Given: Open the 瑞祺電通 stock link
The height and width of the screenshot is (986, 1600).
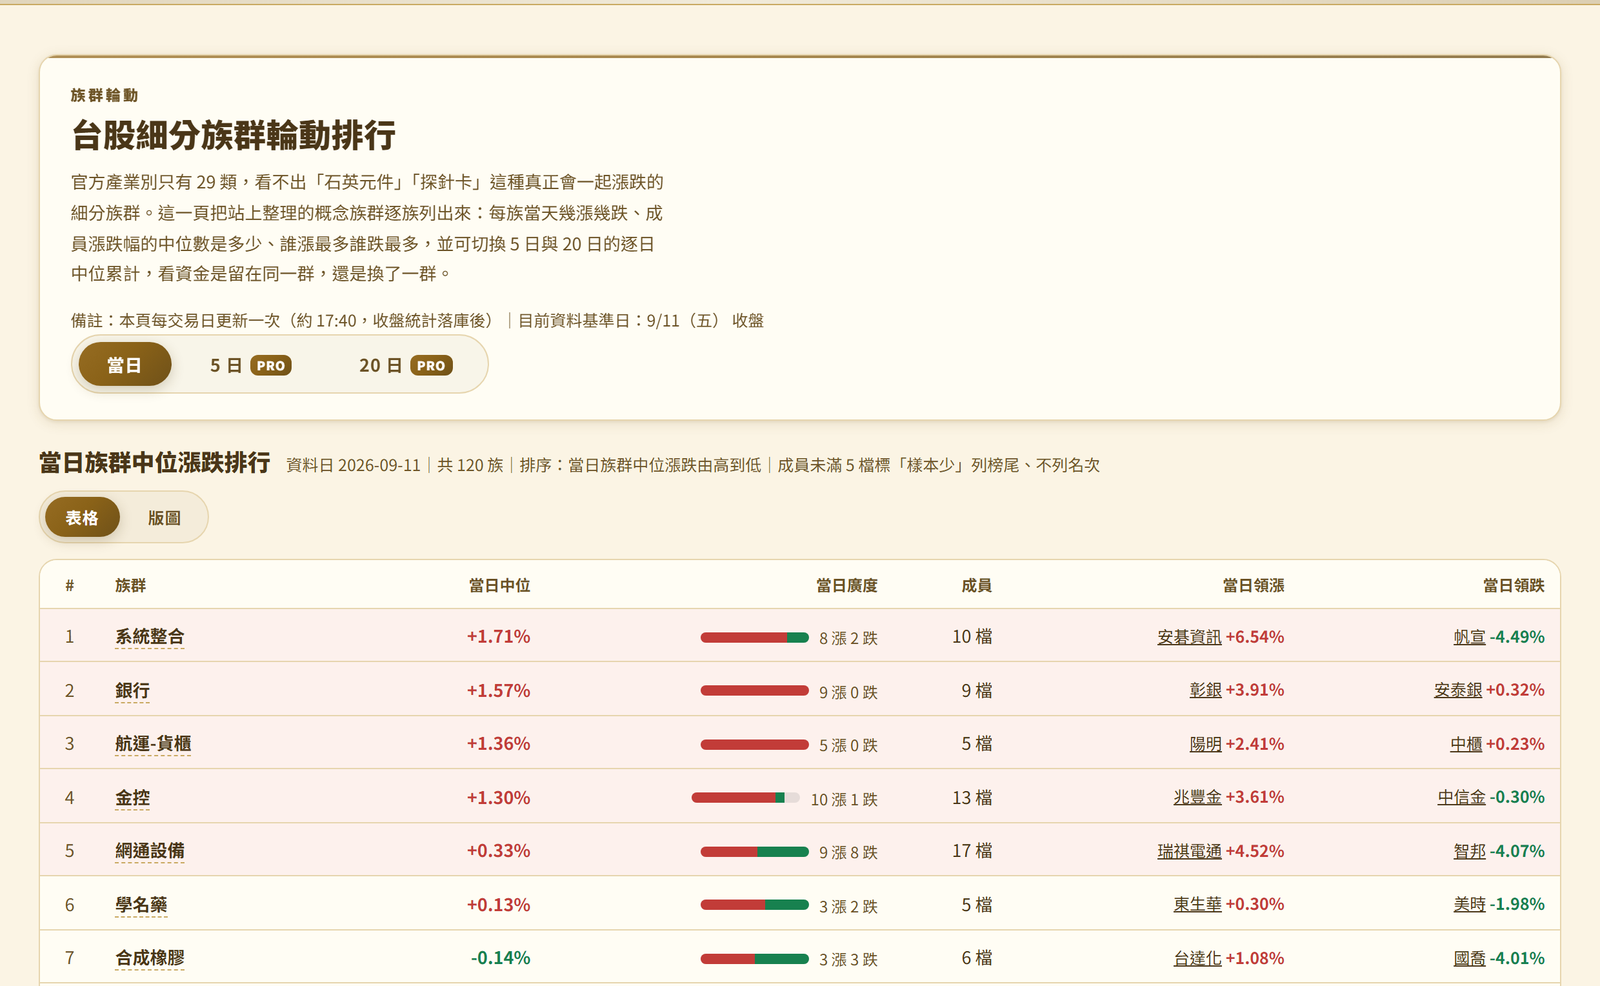Looking at the screenshot, I should (1189, 851).
